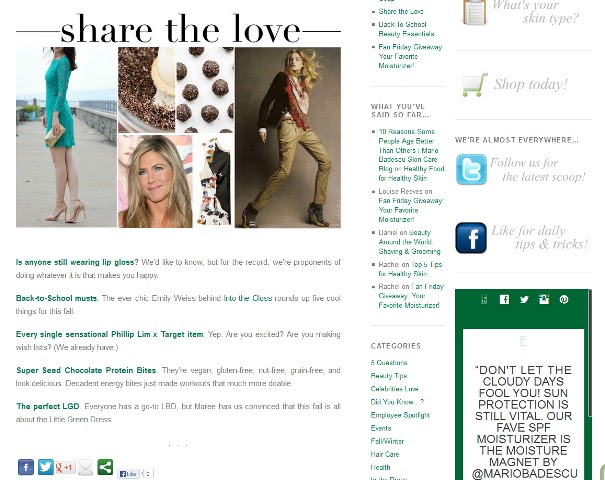605x480 pixels.
Task: Click Twitter icon in green widget header
Action: pos(524,299)
